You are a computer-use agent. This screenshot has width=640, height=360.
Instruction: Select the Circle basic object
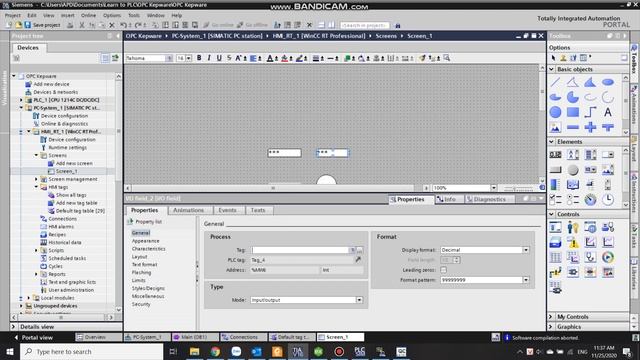point(555,112)
